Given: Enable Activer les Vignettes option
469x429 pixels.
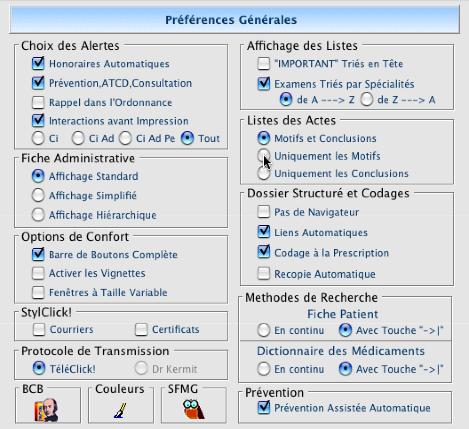Looking at the screenshot, I should click(x=38, y=273).
